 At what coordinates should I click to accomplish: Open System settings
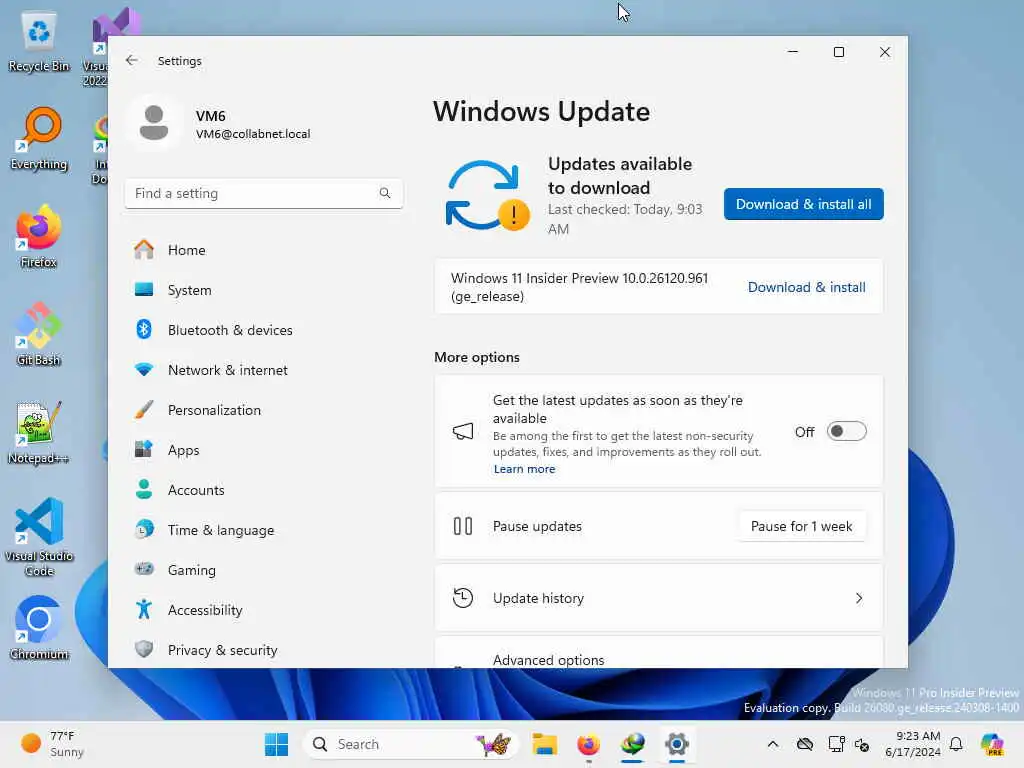[263, 290]
